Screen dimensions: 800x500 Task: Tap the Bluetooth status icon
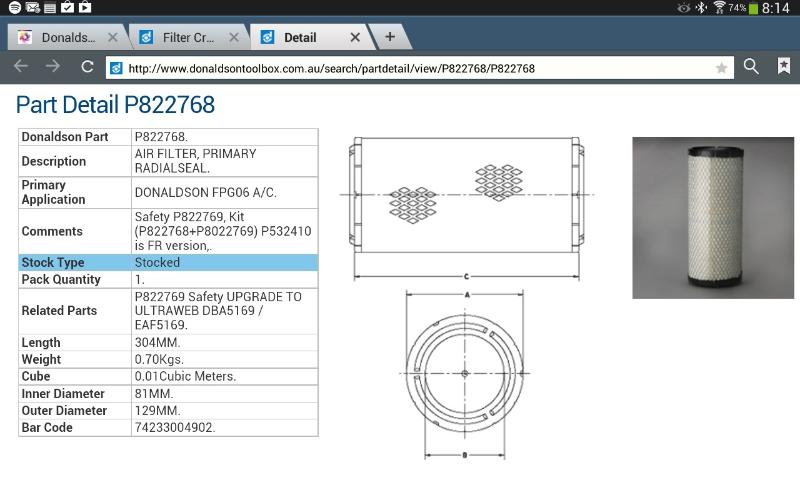click(702, 8)
